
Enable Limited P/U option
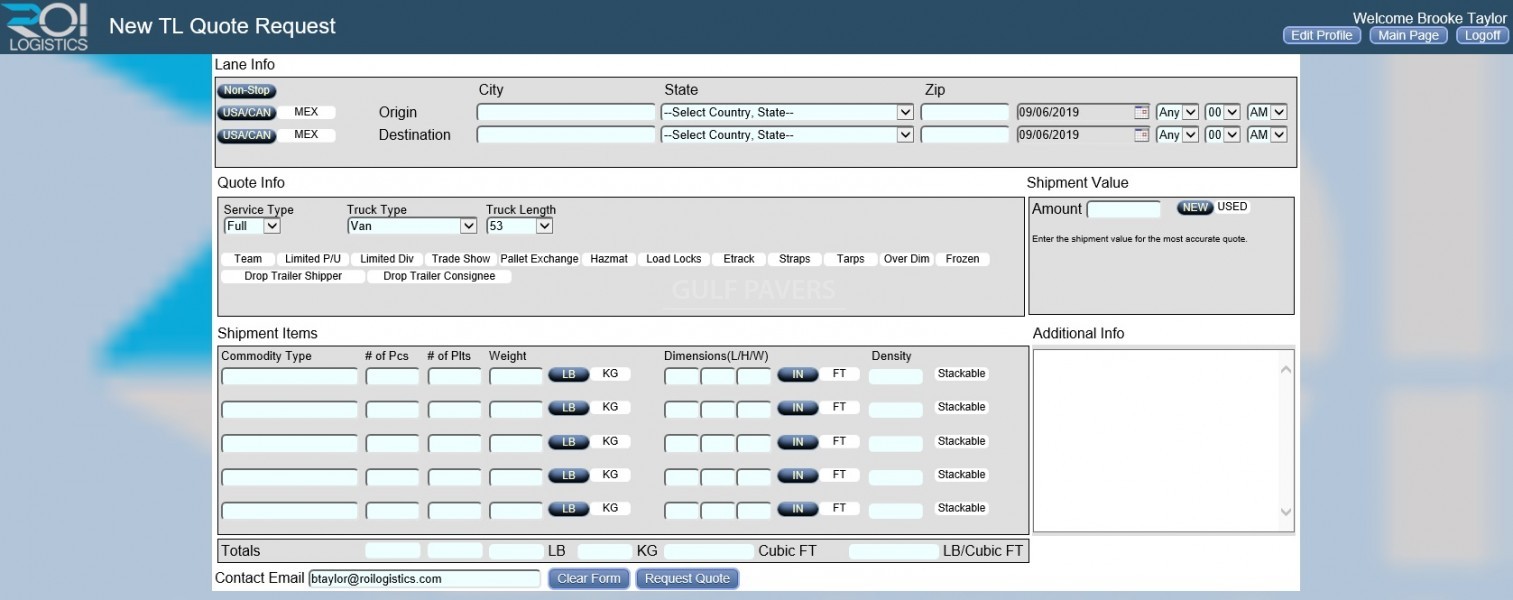point(313,259)
